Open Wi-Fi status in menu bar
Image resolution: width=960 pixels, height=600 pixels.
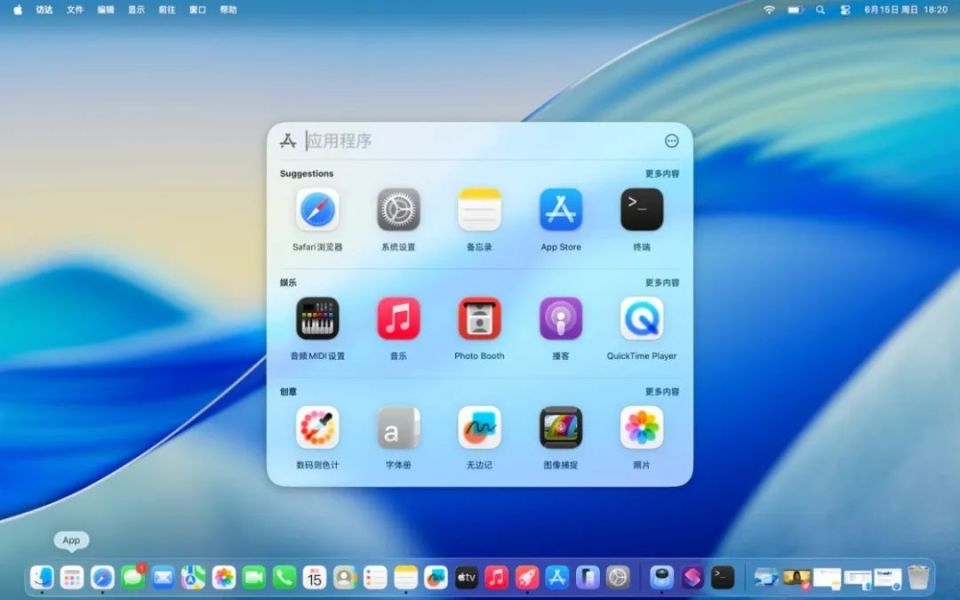click(769, 10)
